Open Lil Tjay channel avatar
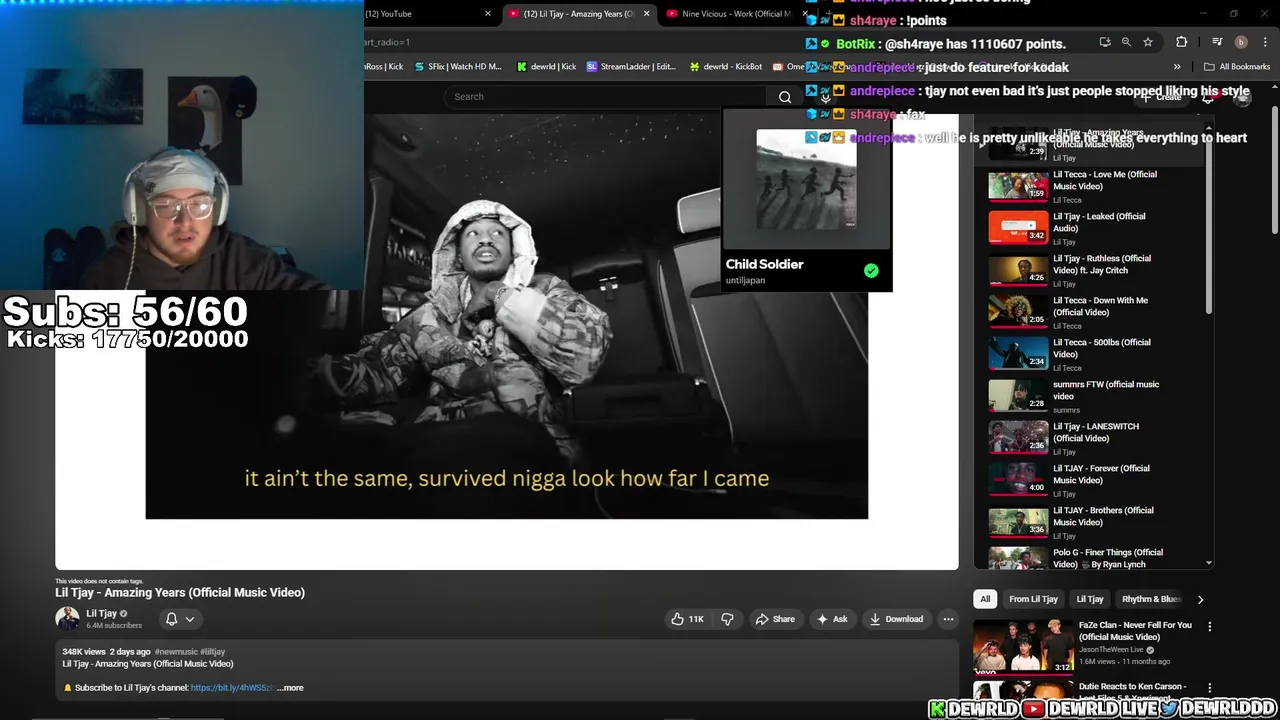The width and height of the screenshot is (1280, 720). 67,619
